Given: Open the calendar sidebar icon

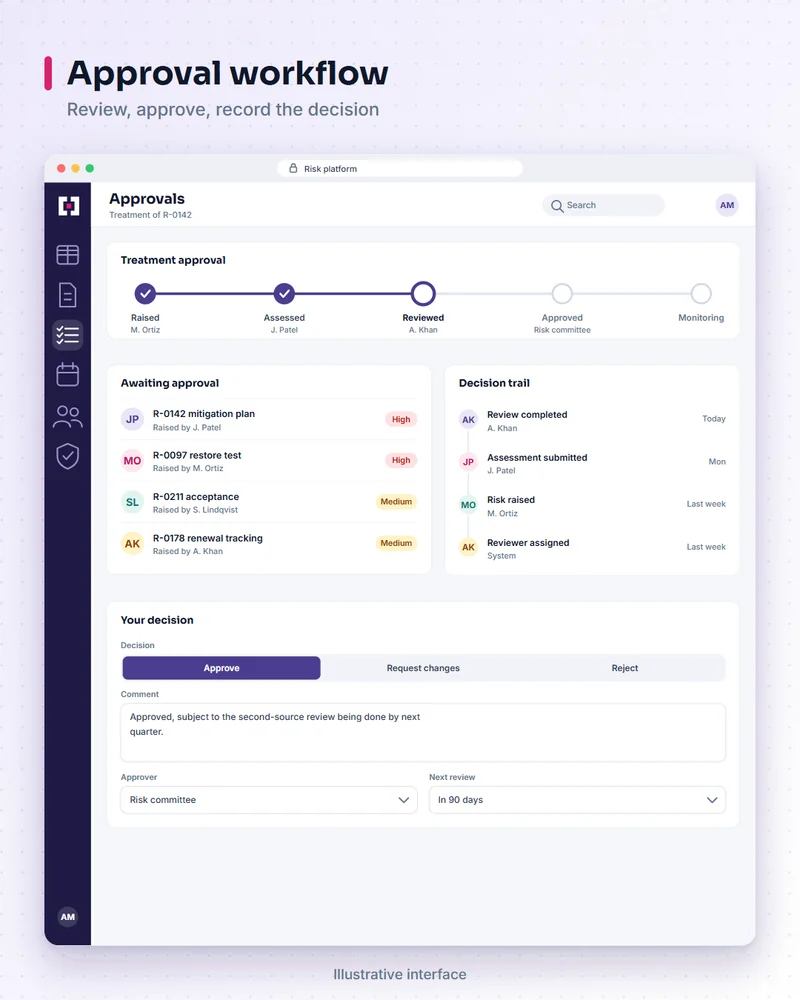Looking at the screenshot, I should [x=68, y=374].
